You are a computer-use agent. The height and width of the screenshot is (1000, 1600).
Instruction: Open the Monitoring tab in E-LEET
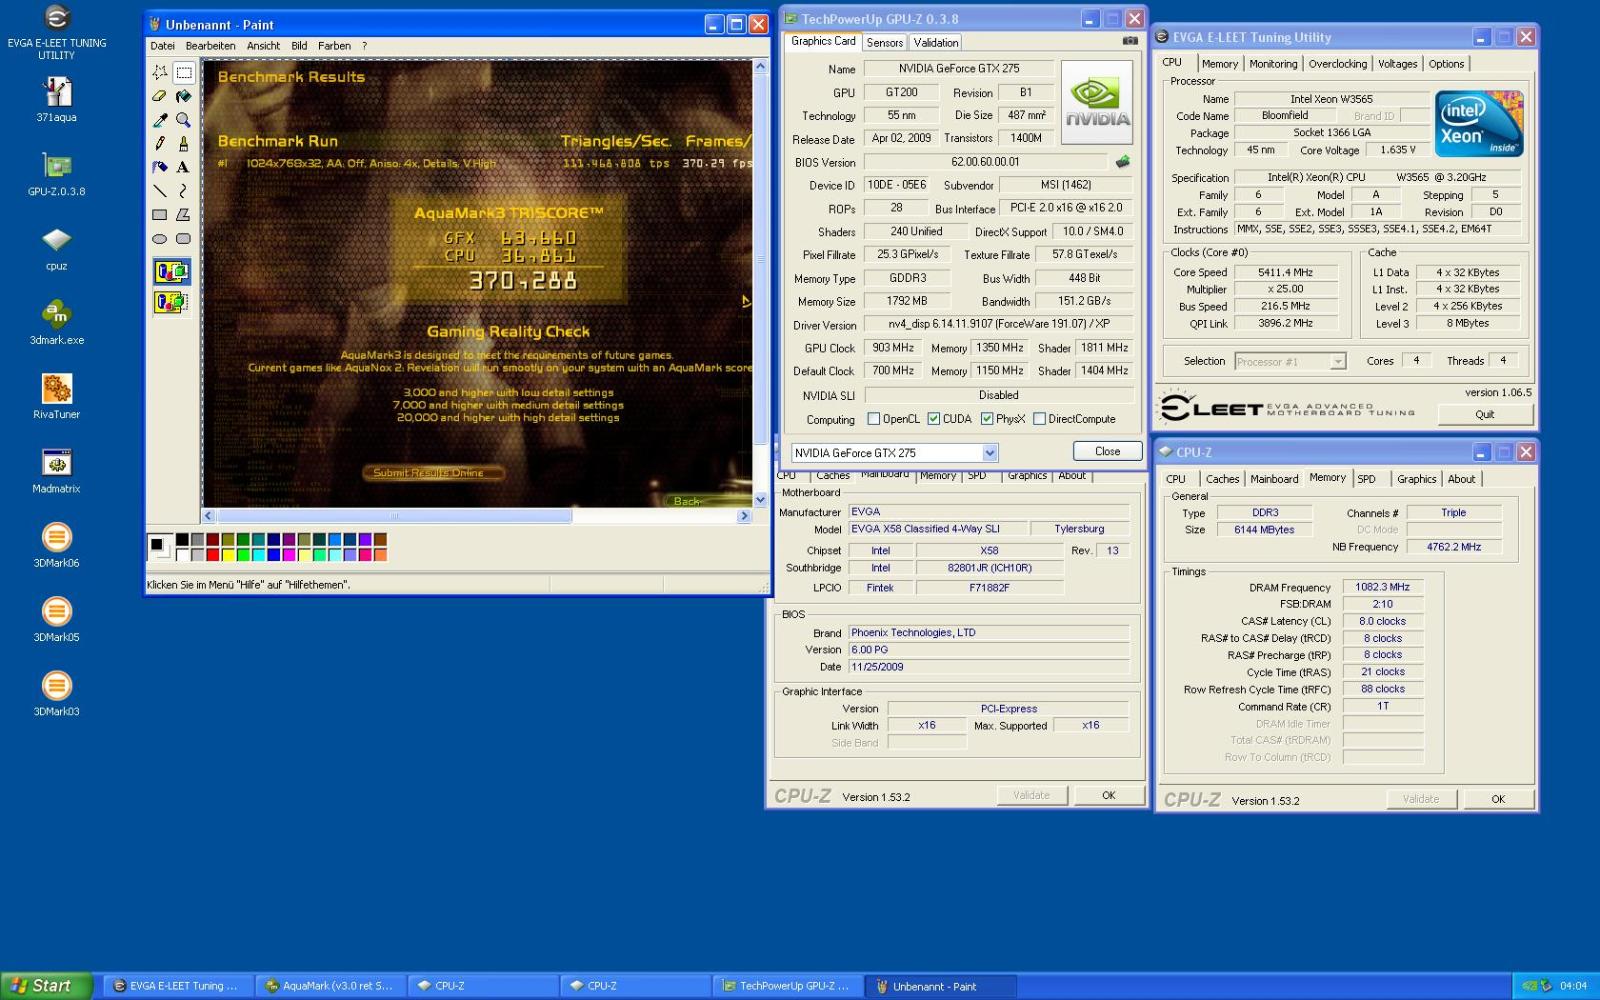1273,64
